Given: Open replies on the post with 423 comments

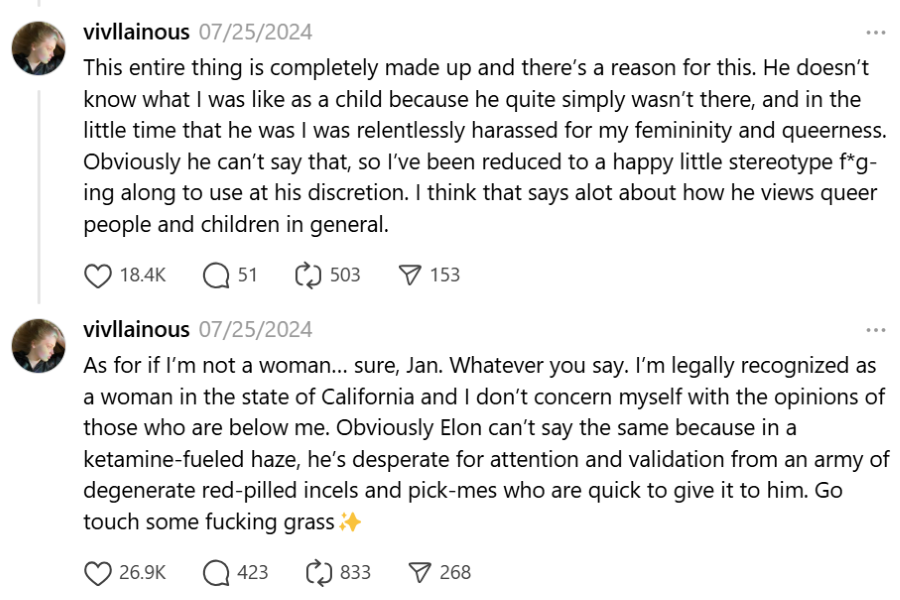Looking at the screenshot, I should pos(216,572).
